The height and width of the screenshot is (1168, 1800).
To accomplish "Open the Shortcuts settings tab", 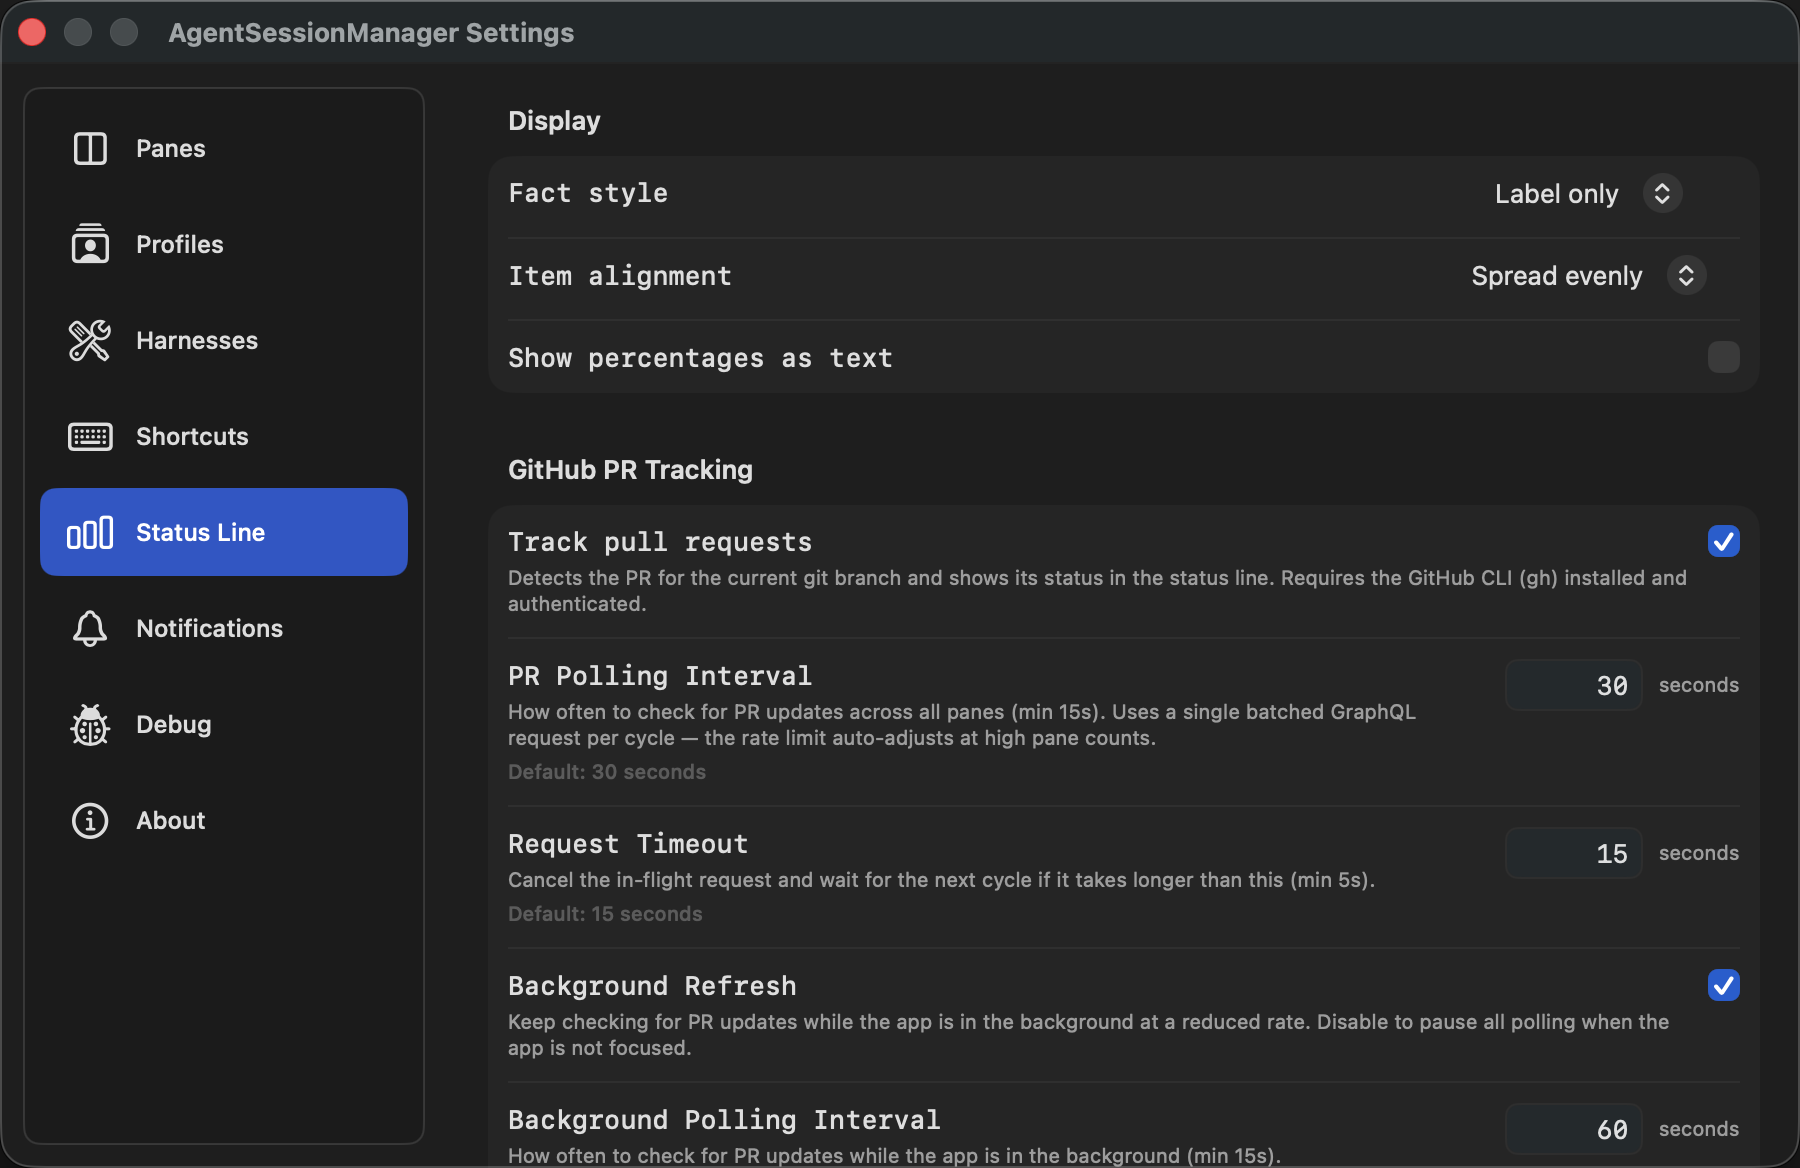I will point(224,437).
